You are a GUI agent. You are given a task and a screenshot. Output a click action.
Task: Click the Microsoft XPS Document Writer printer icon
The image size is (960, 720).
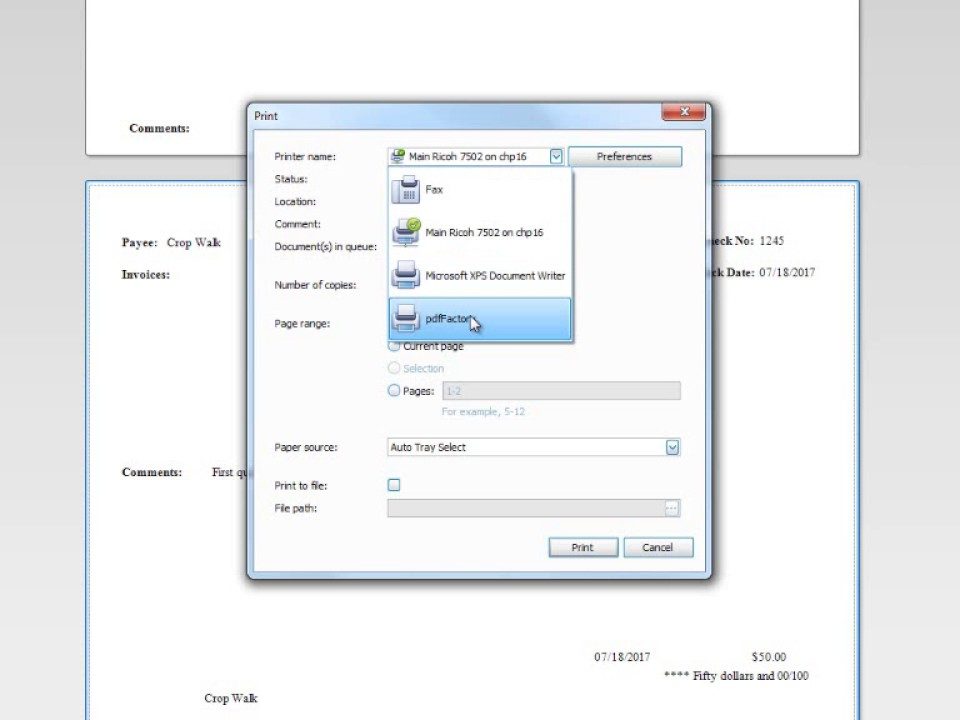[406, 276]
